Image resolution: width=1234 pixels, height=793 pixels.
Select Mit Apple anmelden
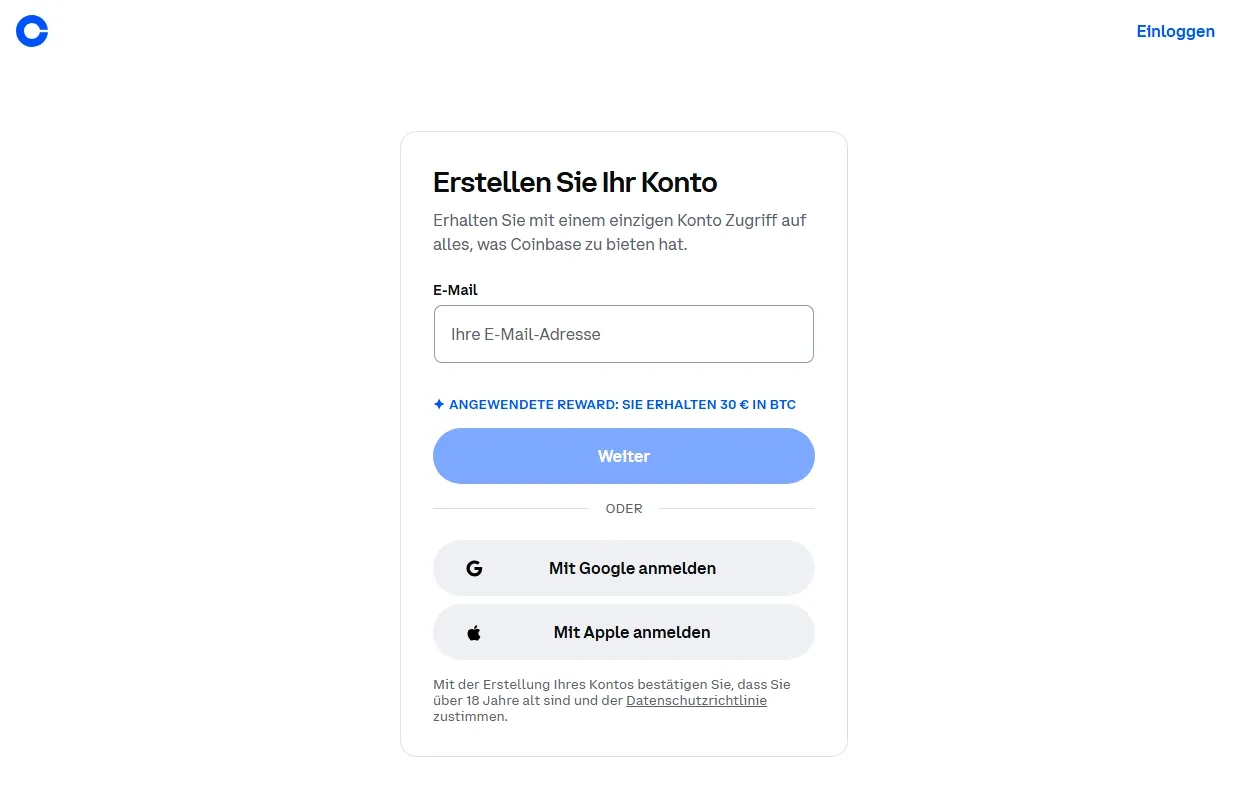623,632
